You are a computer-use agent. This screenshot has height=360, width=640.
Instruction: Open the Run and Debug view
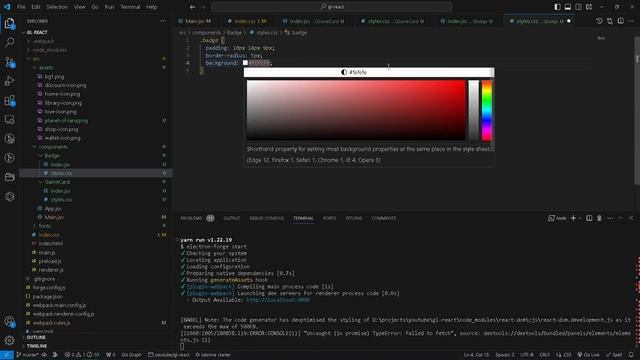tap(9, 81)
